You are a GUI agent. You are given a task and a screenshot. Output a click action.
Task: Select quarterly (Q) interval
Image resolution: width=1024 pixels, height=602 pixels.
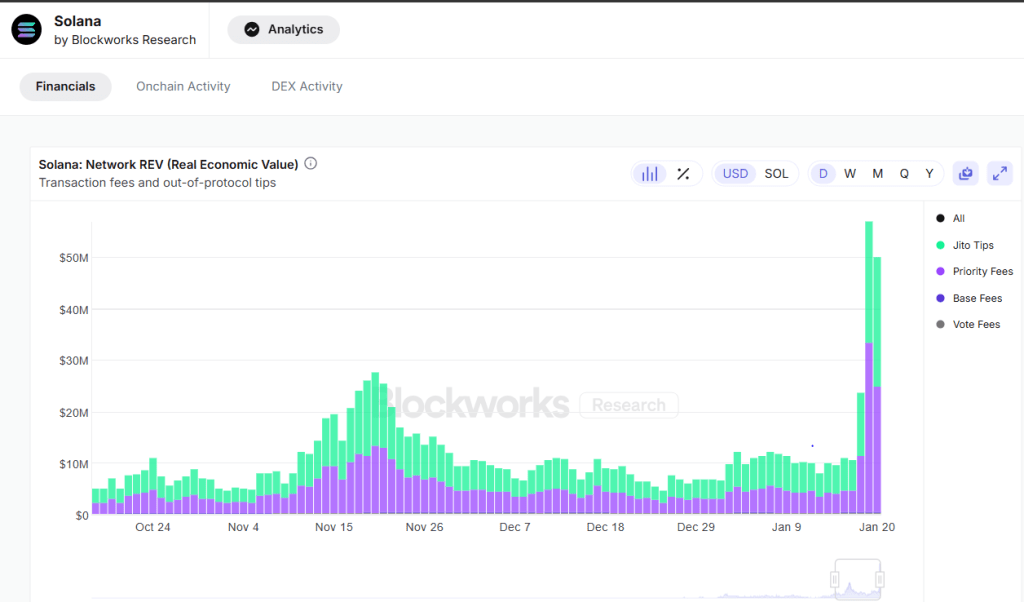pyautogui.click(x=904, y=174)
